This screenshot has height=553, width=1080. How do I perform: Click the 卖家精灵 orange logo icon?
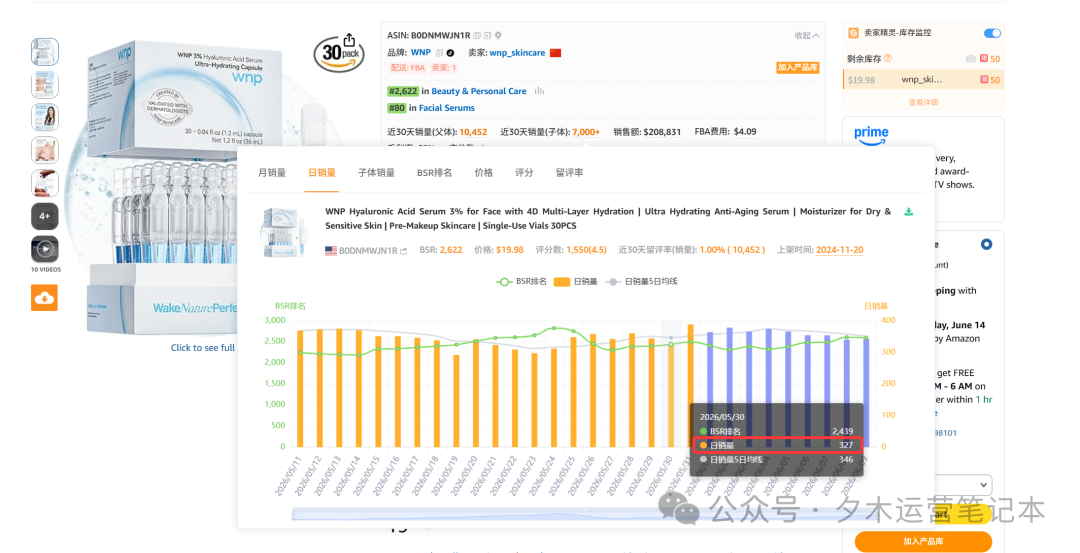(x=853, y=33)
